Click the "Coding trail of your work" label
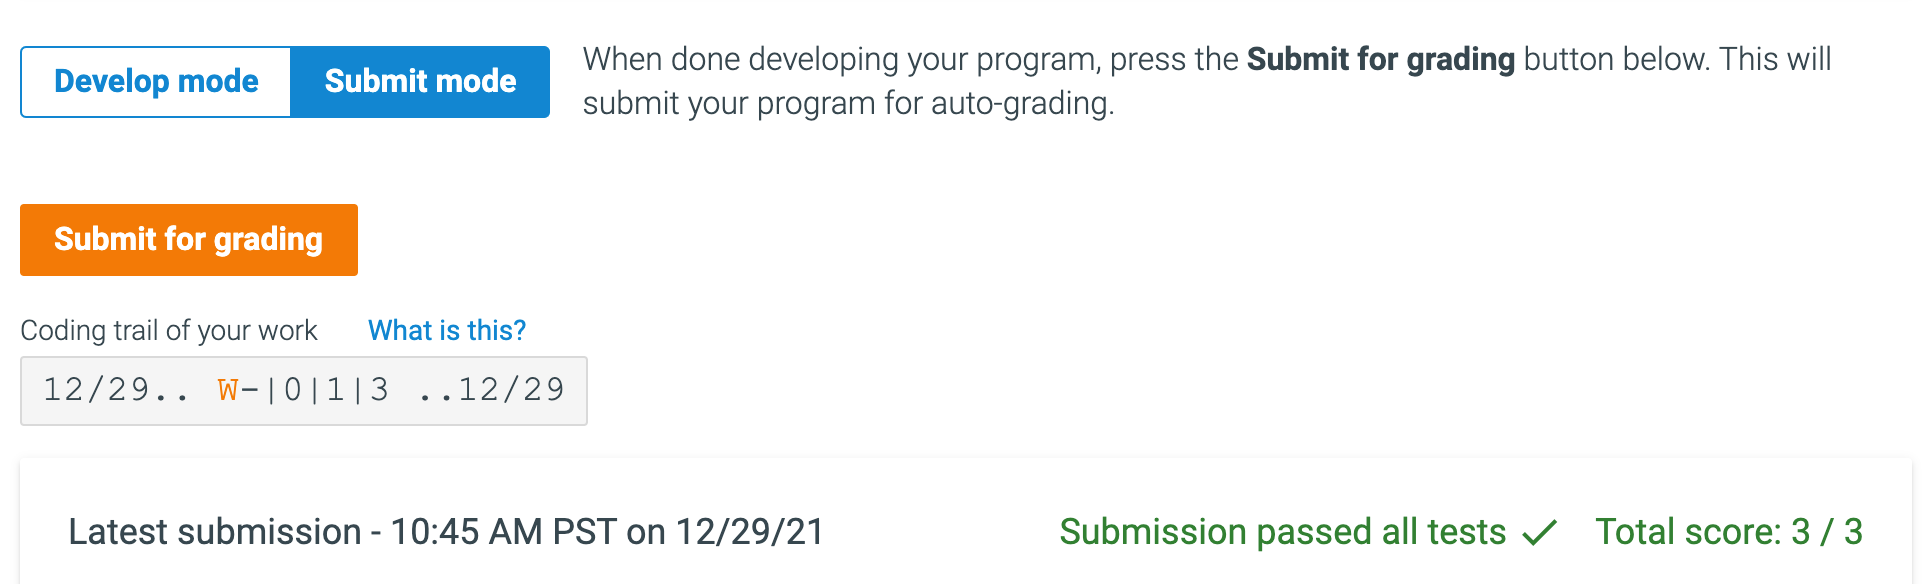 point(169,330)
